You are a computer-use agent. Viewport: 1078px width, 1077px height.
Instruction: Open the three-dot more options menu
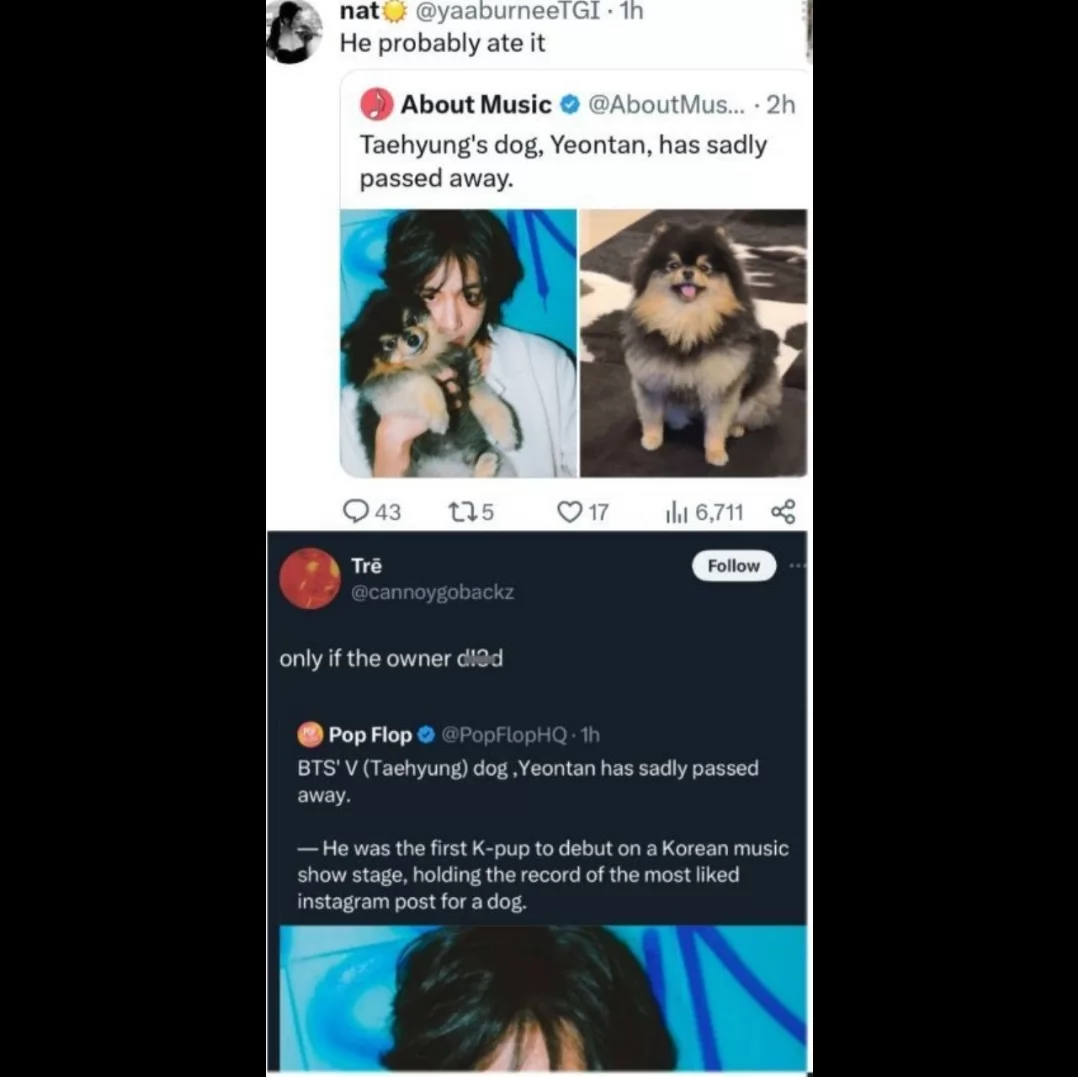coord(798,566)
